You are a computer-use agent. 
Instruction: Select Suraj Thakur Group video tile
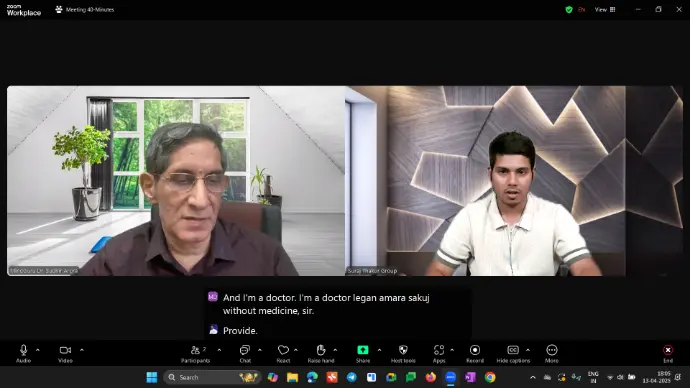pyautogui.click(x=514, y=181)
